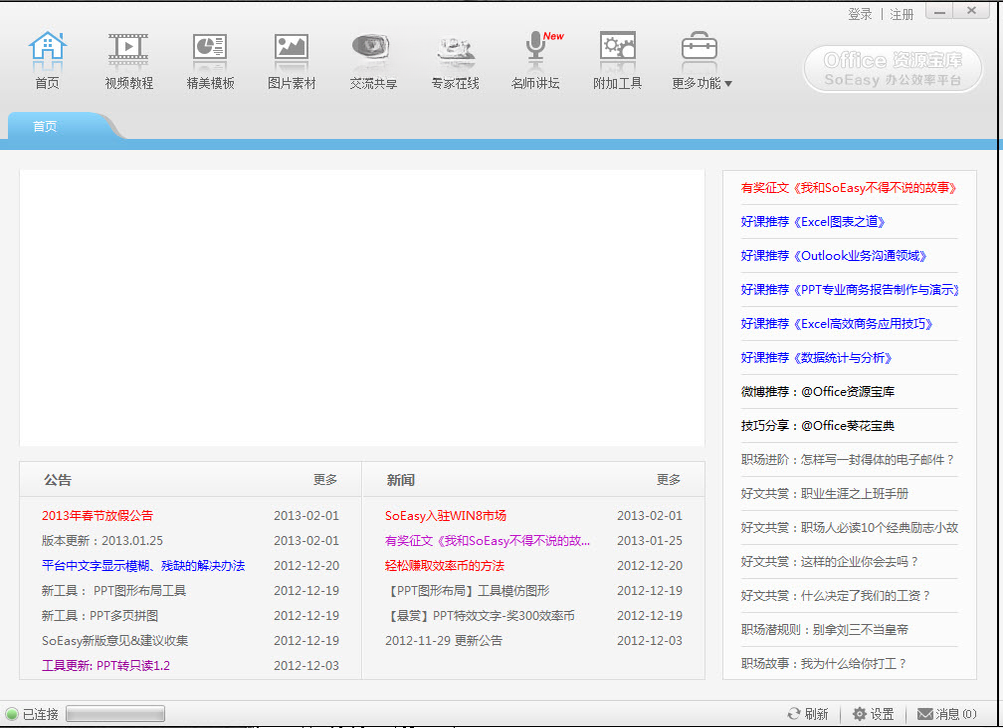Open 轻松赚取效率币的方法 news
This screenshot has width=1003, height=728.
(445, 566)
